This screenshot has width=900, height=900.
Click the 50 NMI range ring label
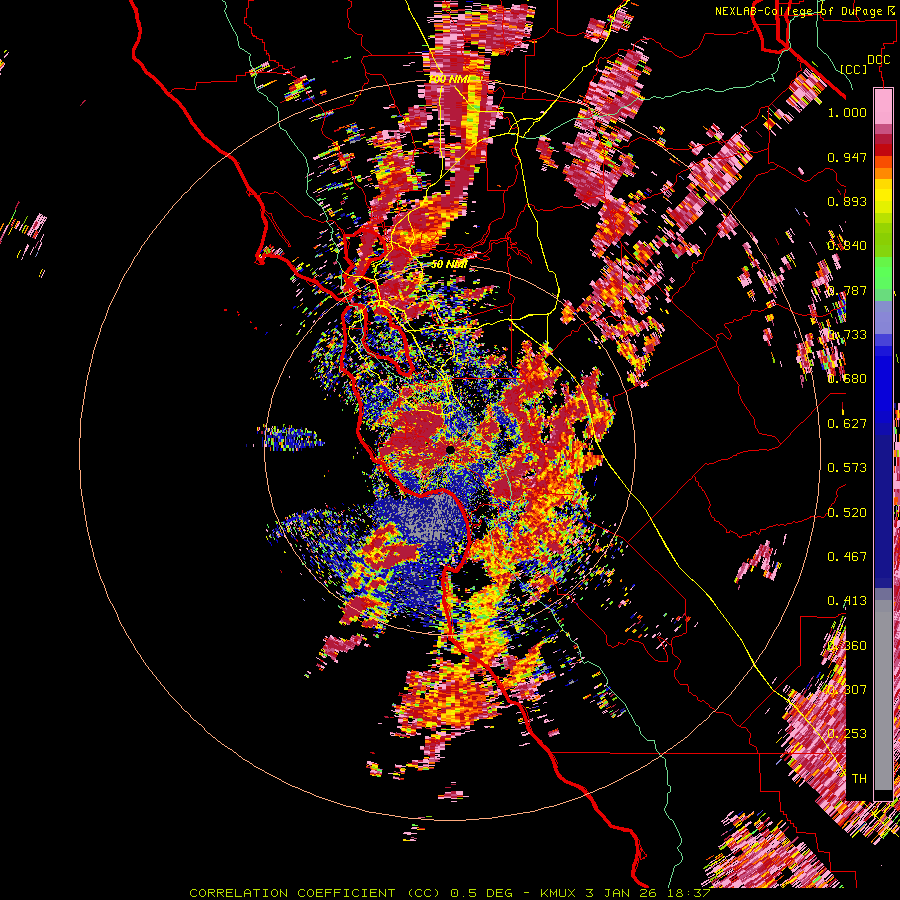tap(449, 264)
